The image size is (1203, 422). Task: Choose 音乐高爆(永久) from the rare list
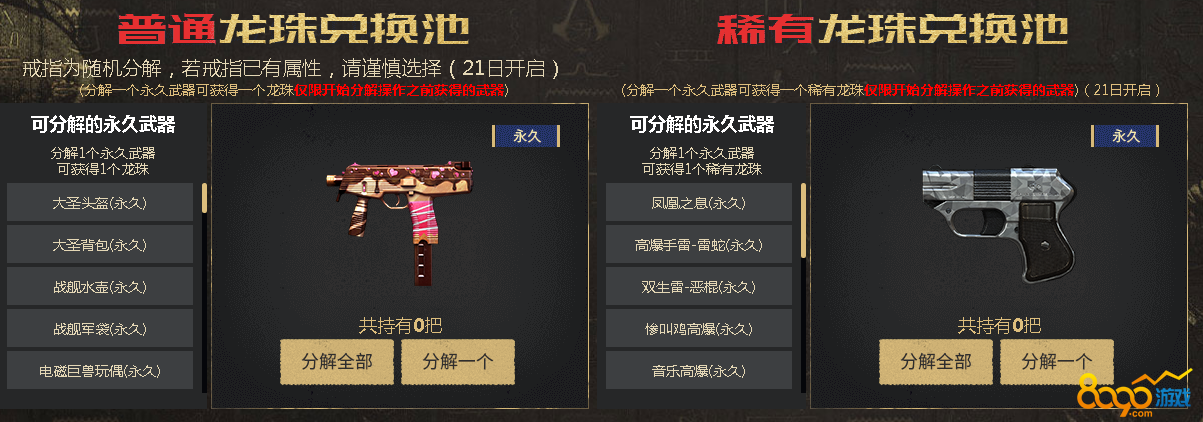click(x=699, y=371)
